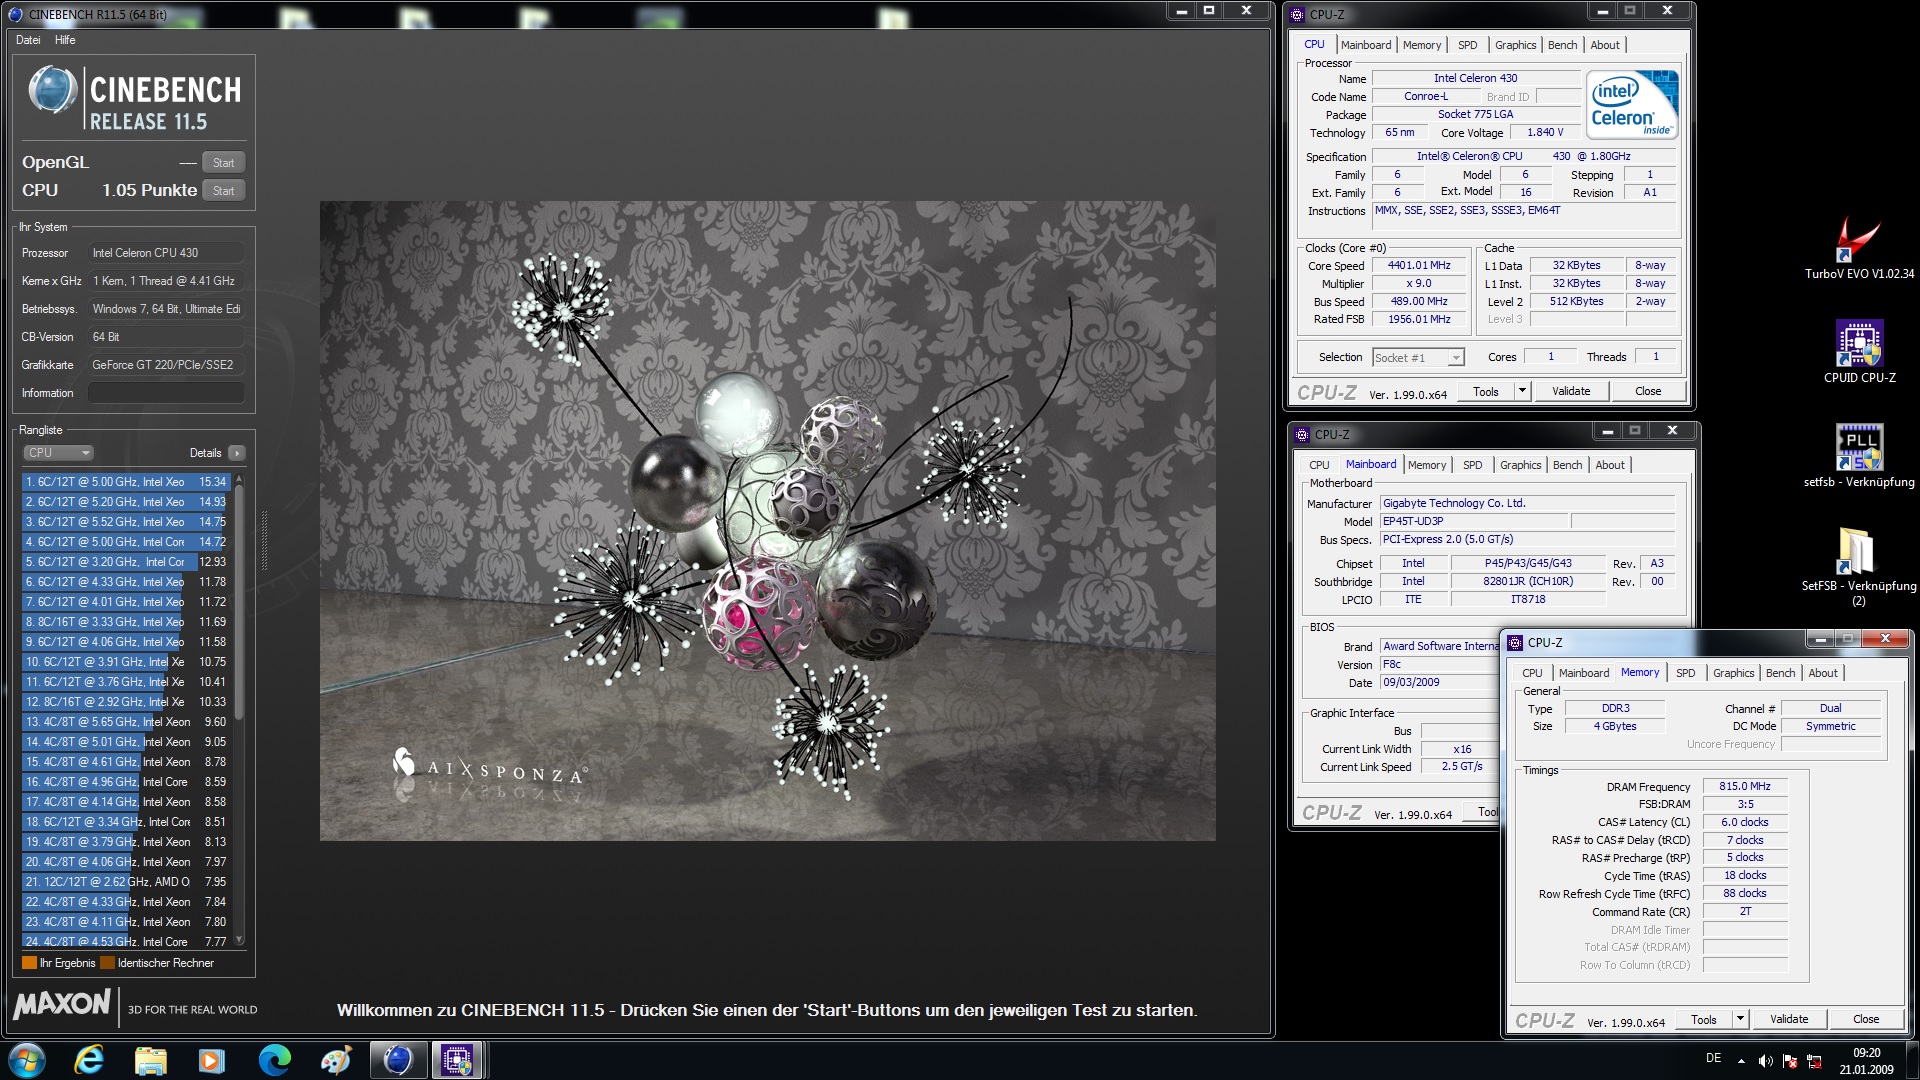Click the ranking list vertical scrollbar
This screenshot has width=1920, height=1080.
point(239,710)
